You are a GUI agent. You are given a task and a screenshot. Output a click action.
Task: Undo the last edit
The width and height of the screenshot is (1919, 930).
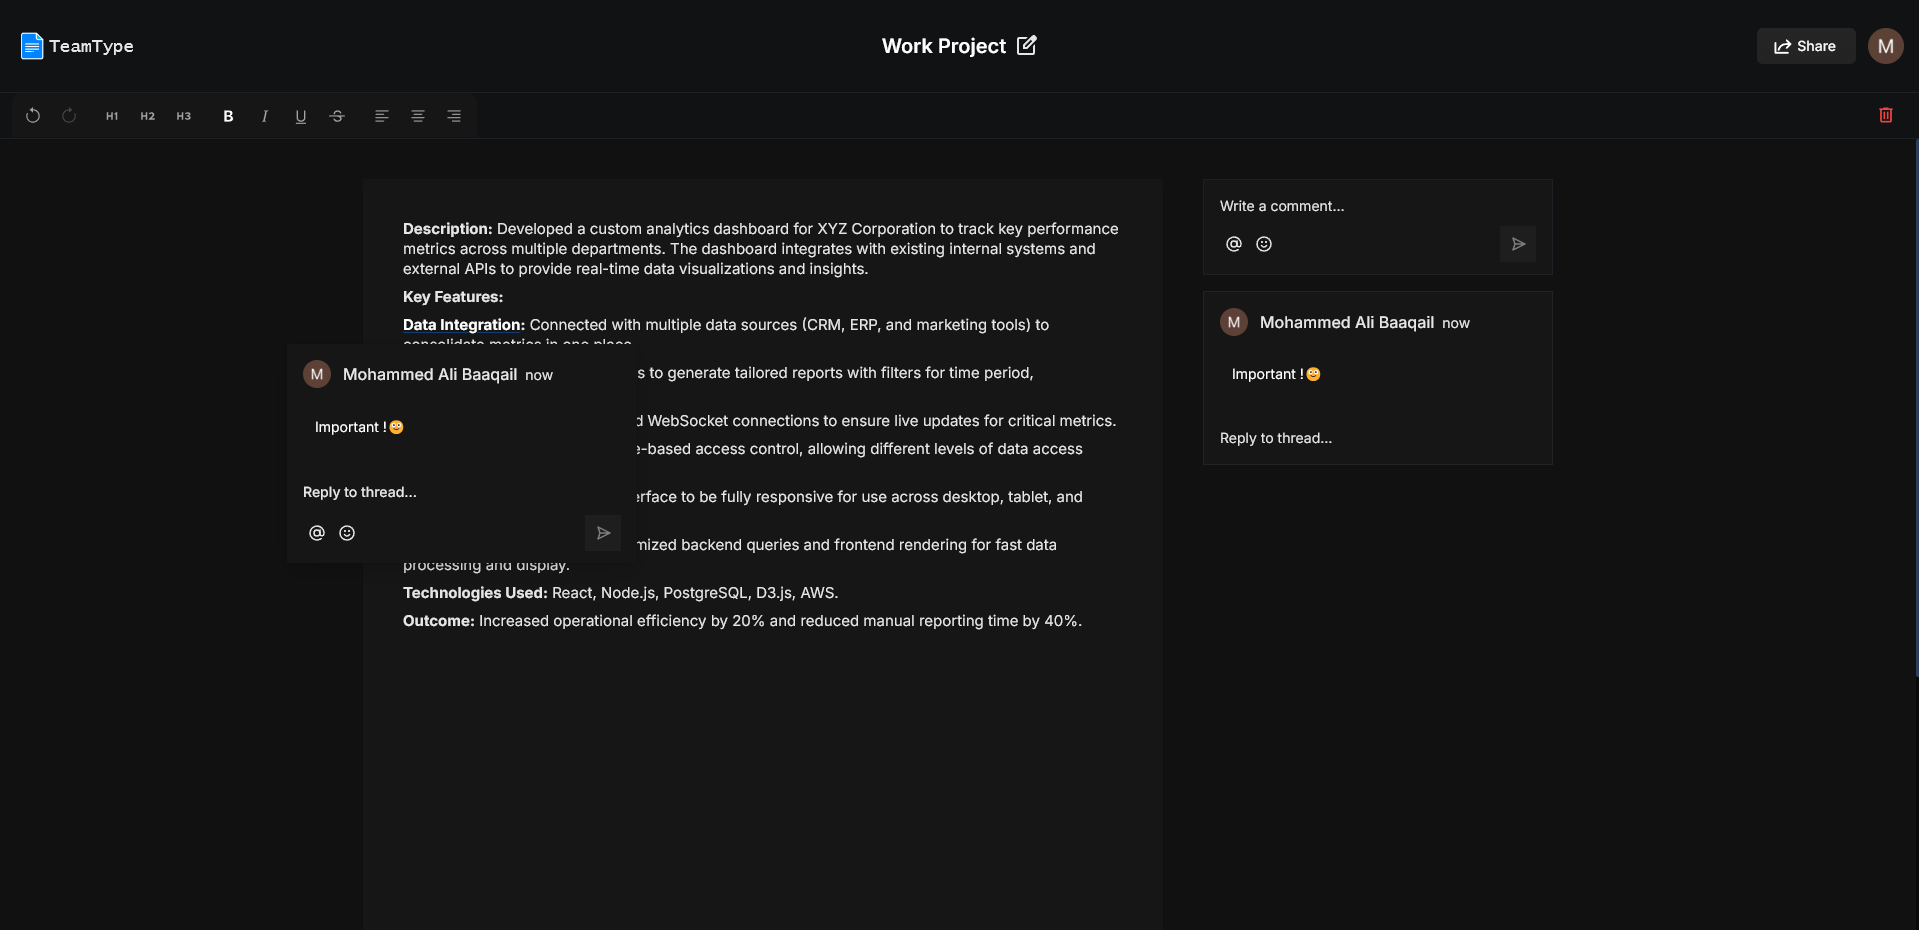33,116
